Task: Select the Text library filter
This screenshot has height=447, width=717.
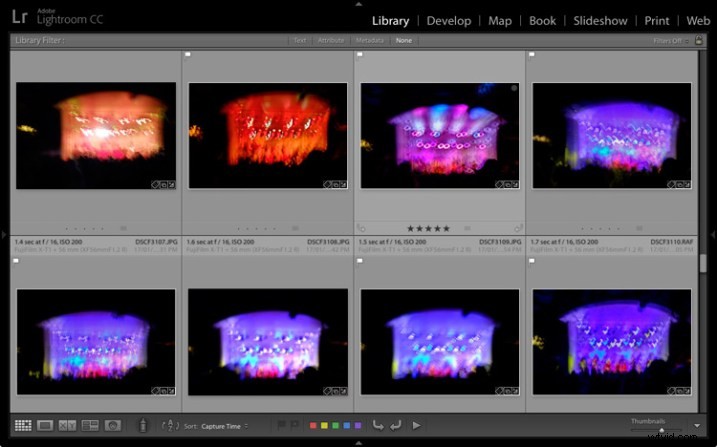Action: 300,40
